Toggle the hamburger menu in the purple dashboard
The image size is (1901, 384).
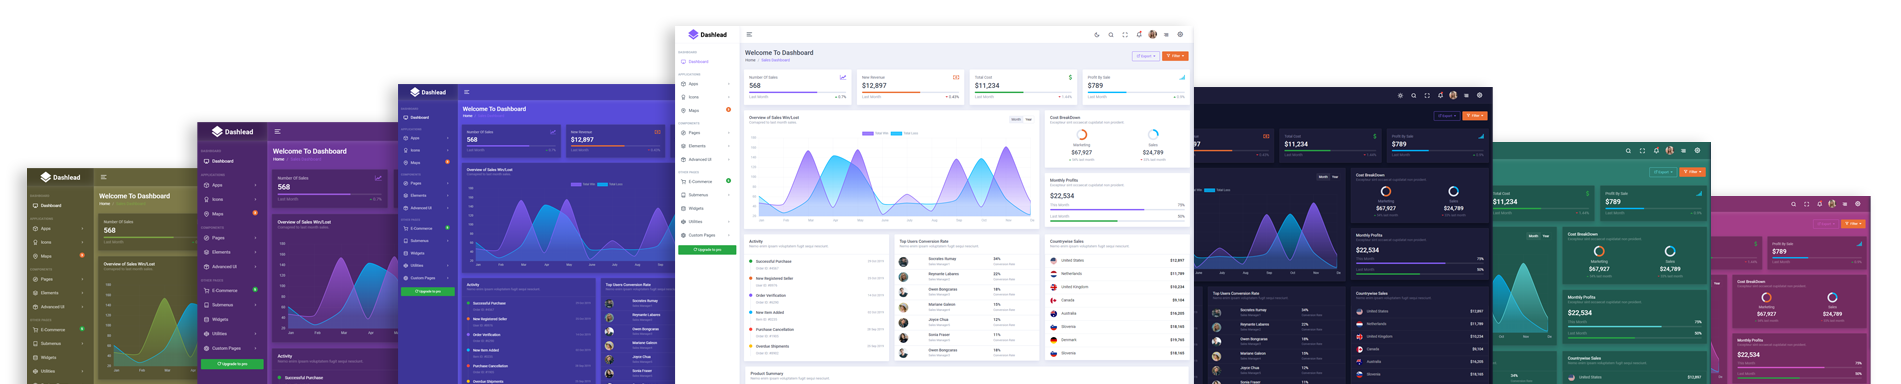(x=277, y=131)
